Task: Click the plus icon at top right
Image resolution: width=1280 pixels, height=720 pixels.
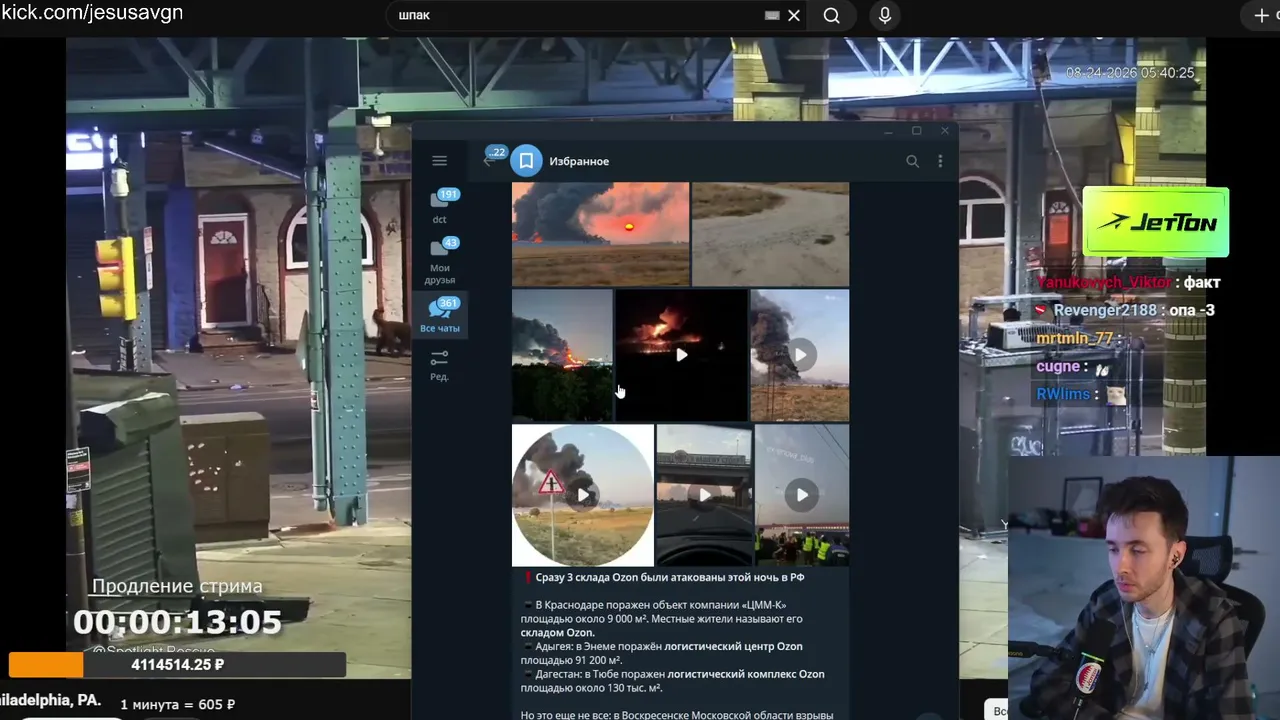Action: click(x=1261, y=16)
